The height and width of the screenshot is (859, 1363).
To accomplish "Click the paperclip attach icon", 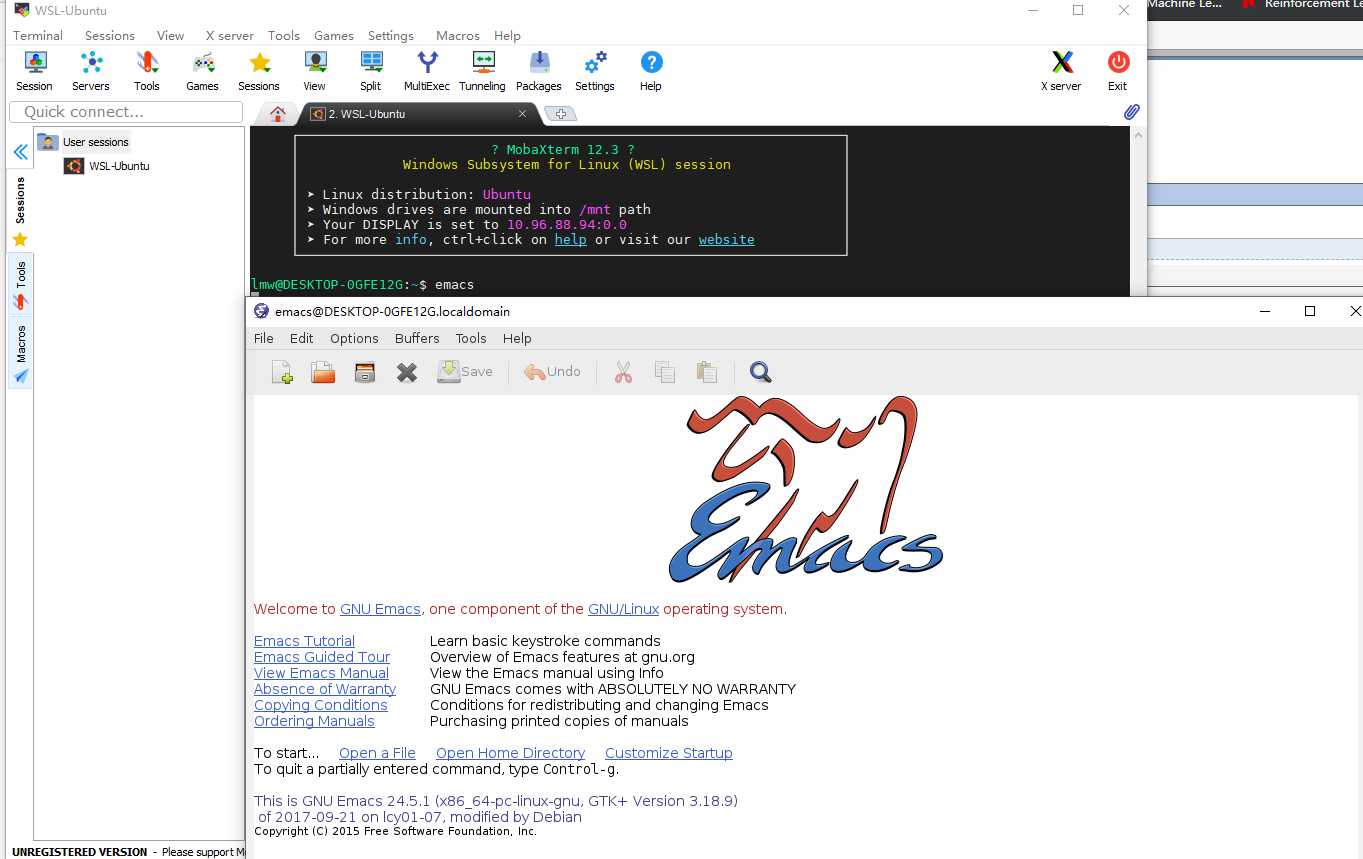I will click(1131, 112).
